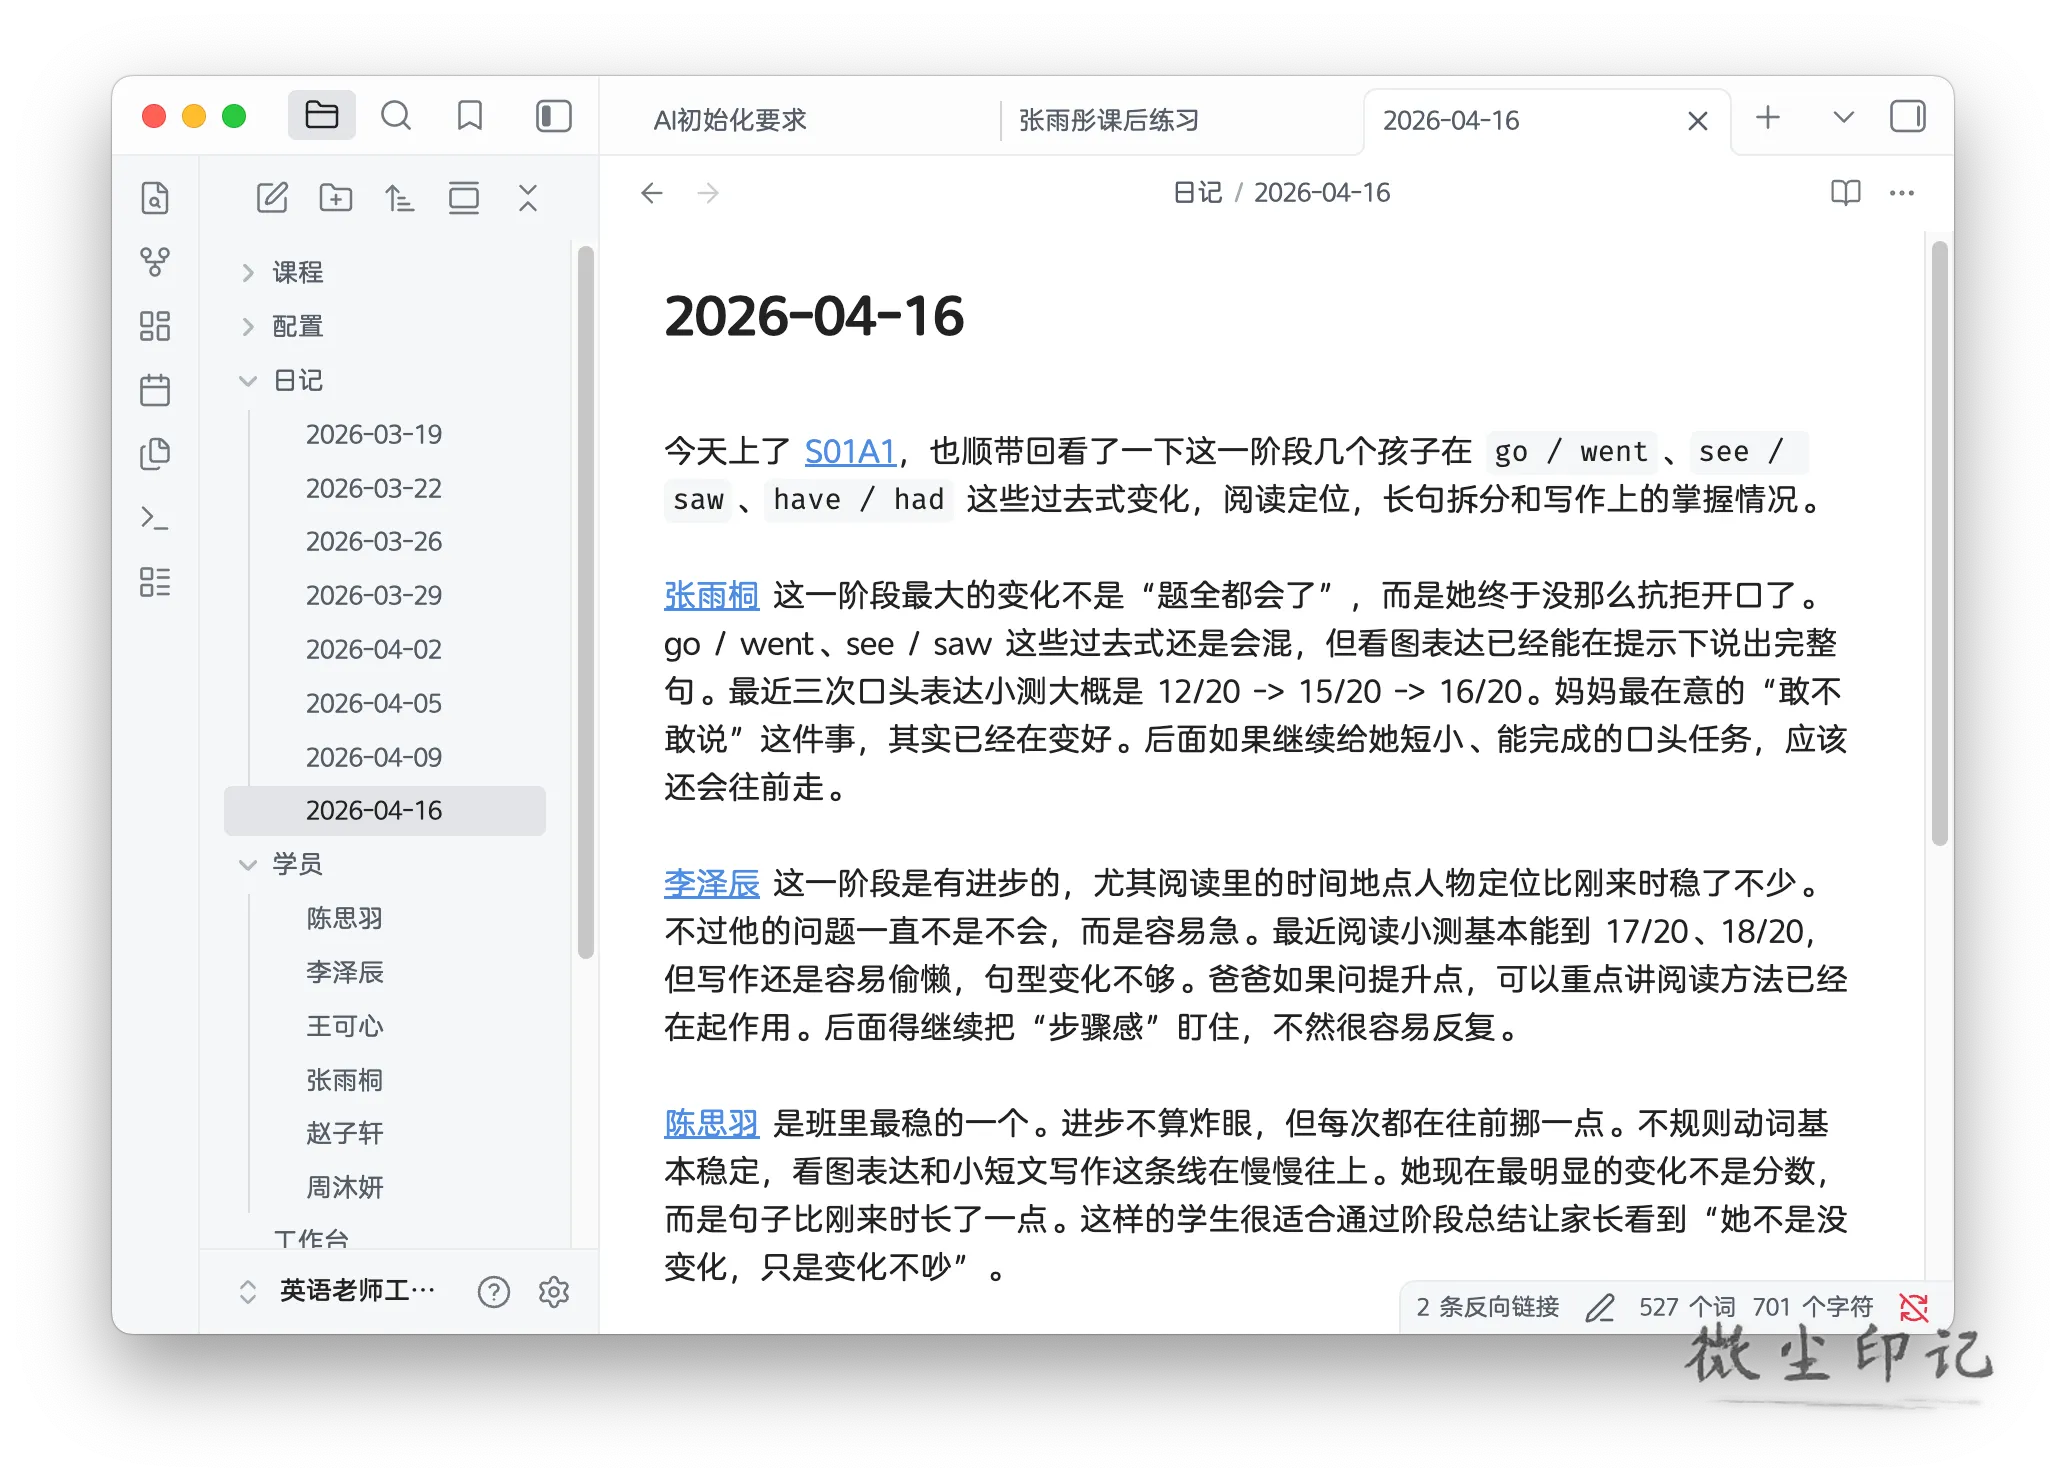Open command palette terminal icon
Viewport: 2066px width, 1482px height.
point(155,518)
